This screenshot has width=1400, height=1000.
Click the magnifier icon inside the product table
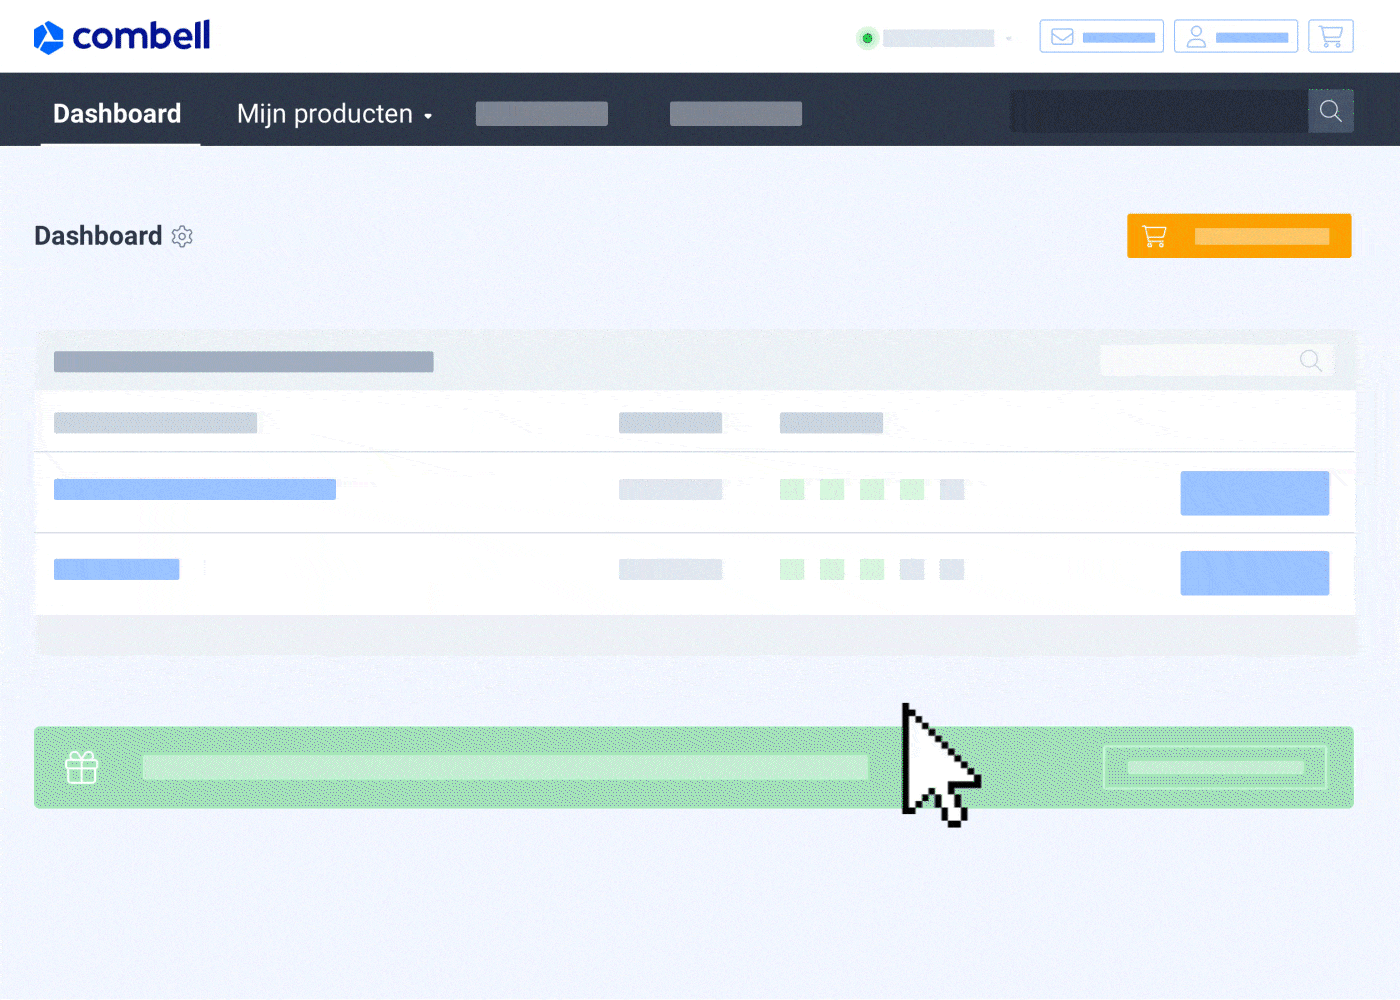coord(1310,361)
